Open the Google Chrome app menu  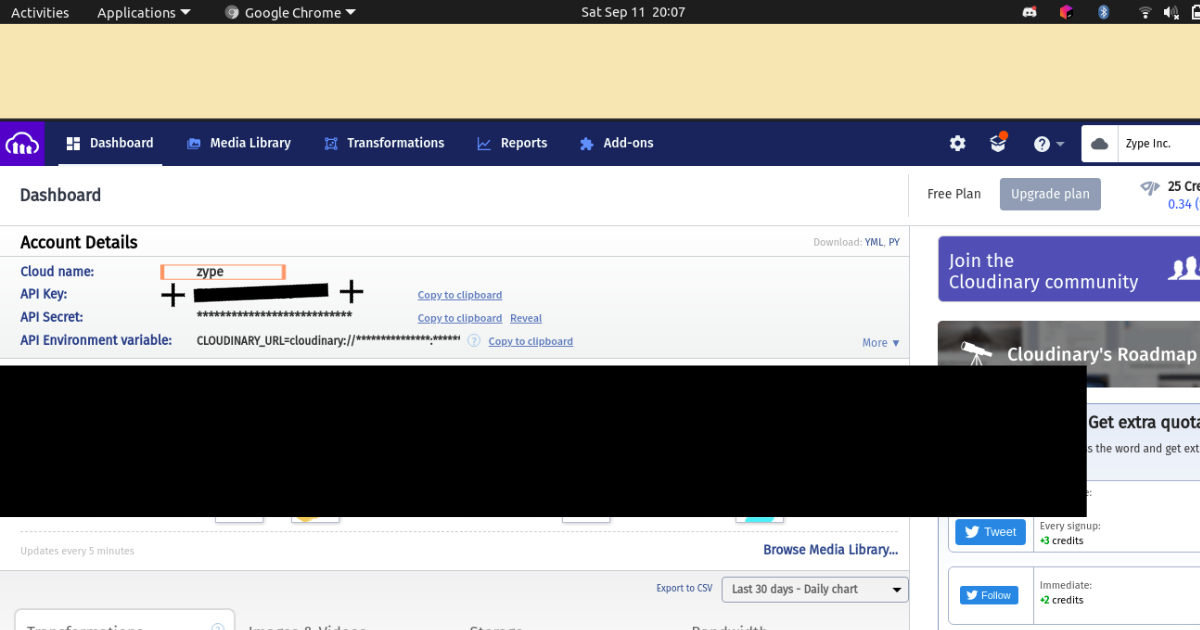pos(291,12)
